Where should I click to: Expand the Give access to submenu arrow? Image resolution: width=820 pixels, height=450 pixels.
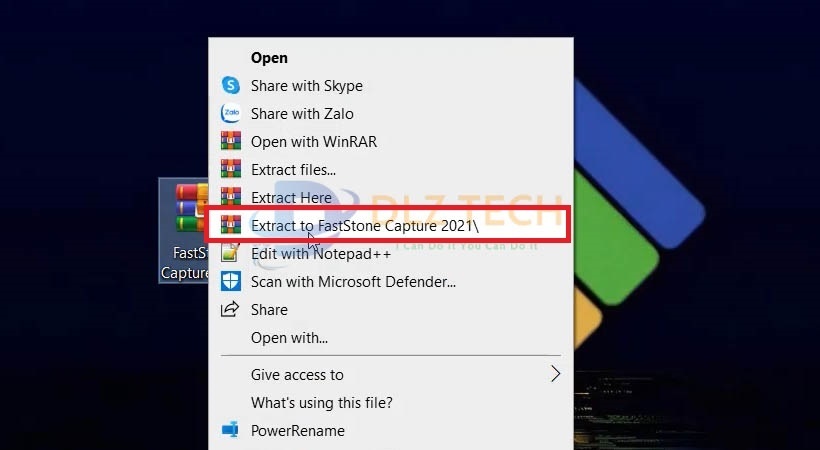(x=555, y=375)
